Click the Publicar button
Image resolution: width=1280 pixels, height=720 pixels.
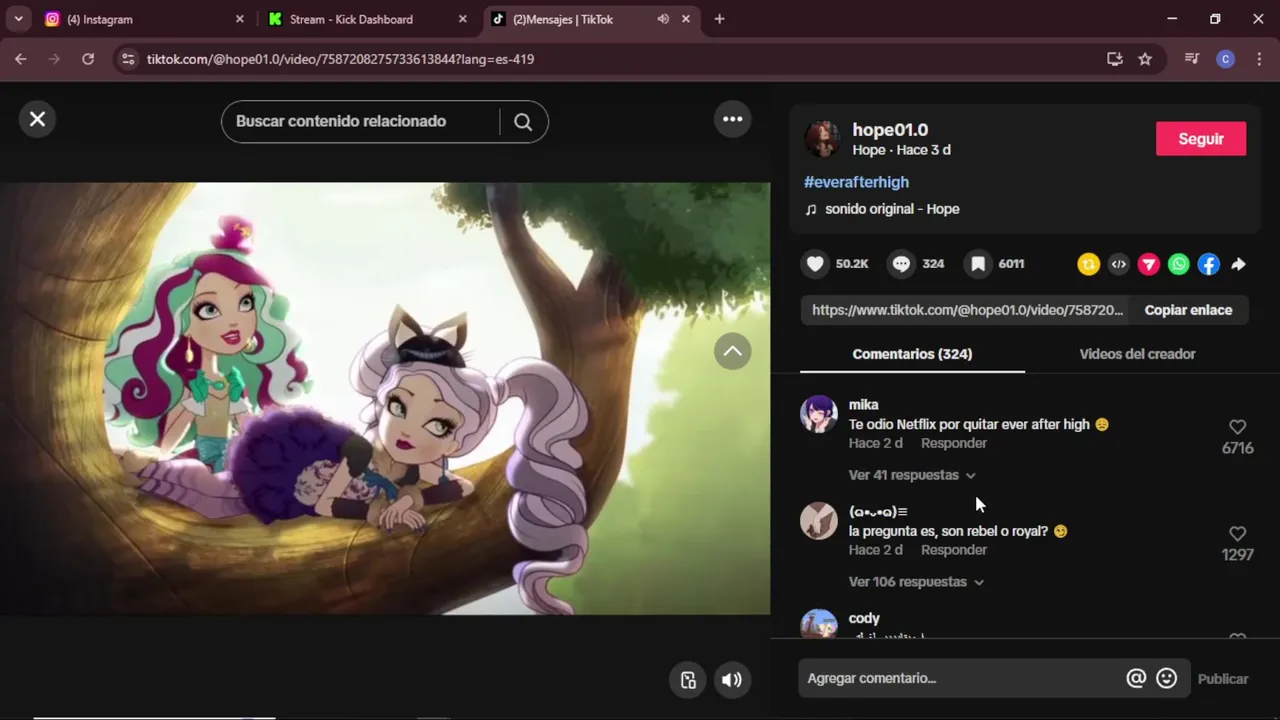(x=1223, y=679)
